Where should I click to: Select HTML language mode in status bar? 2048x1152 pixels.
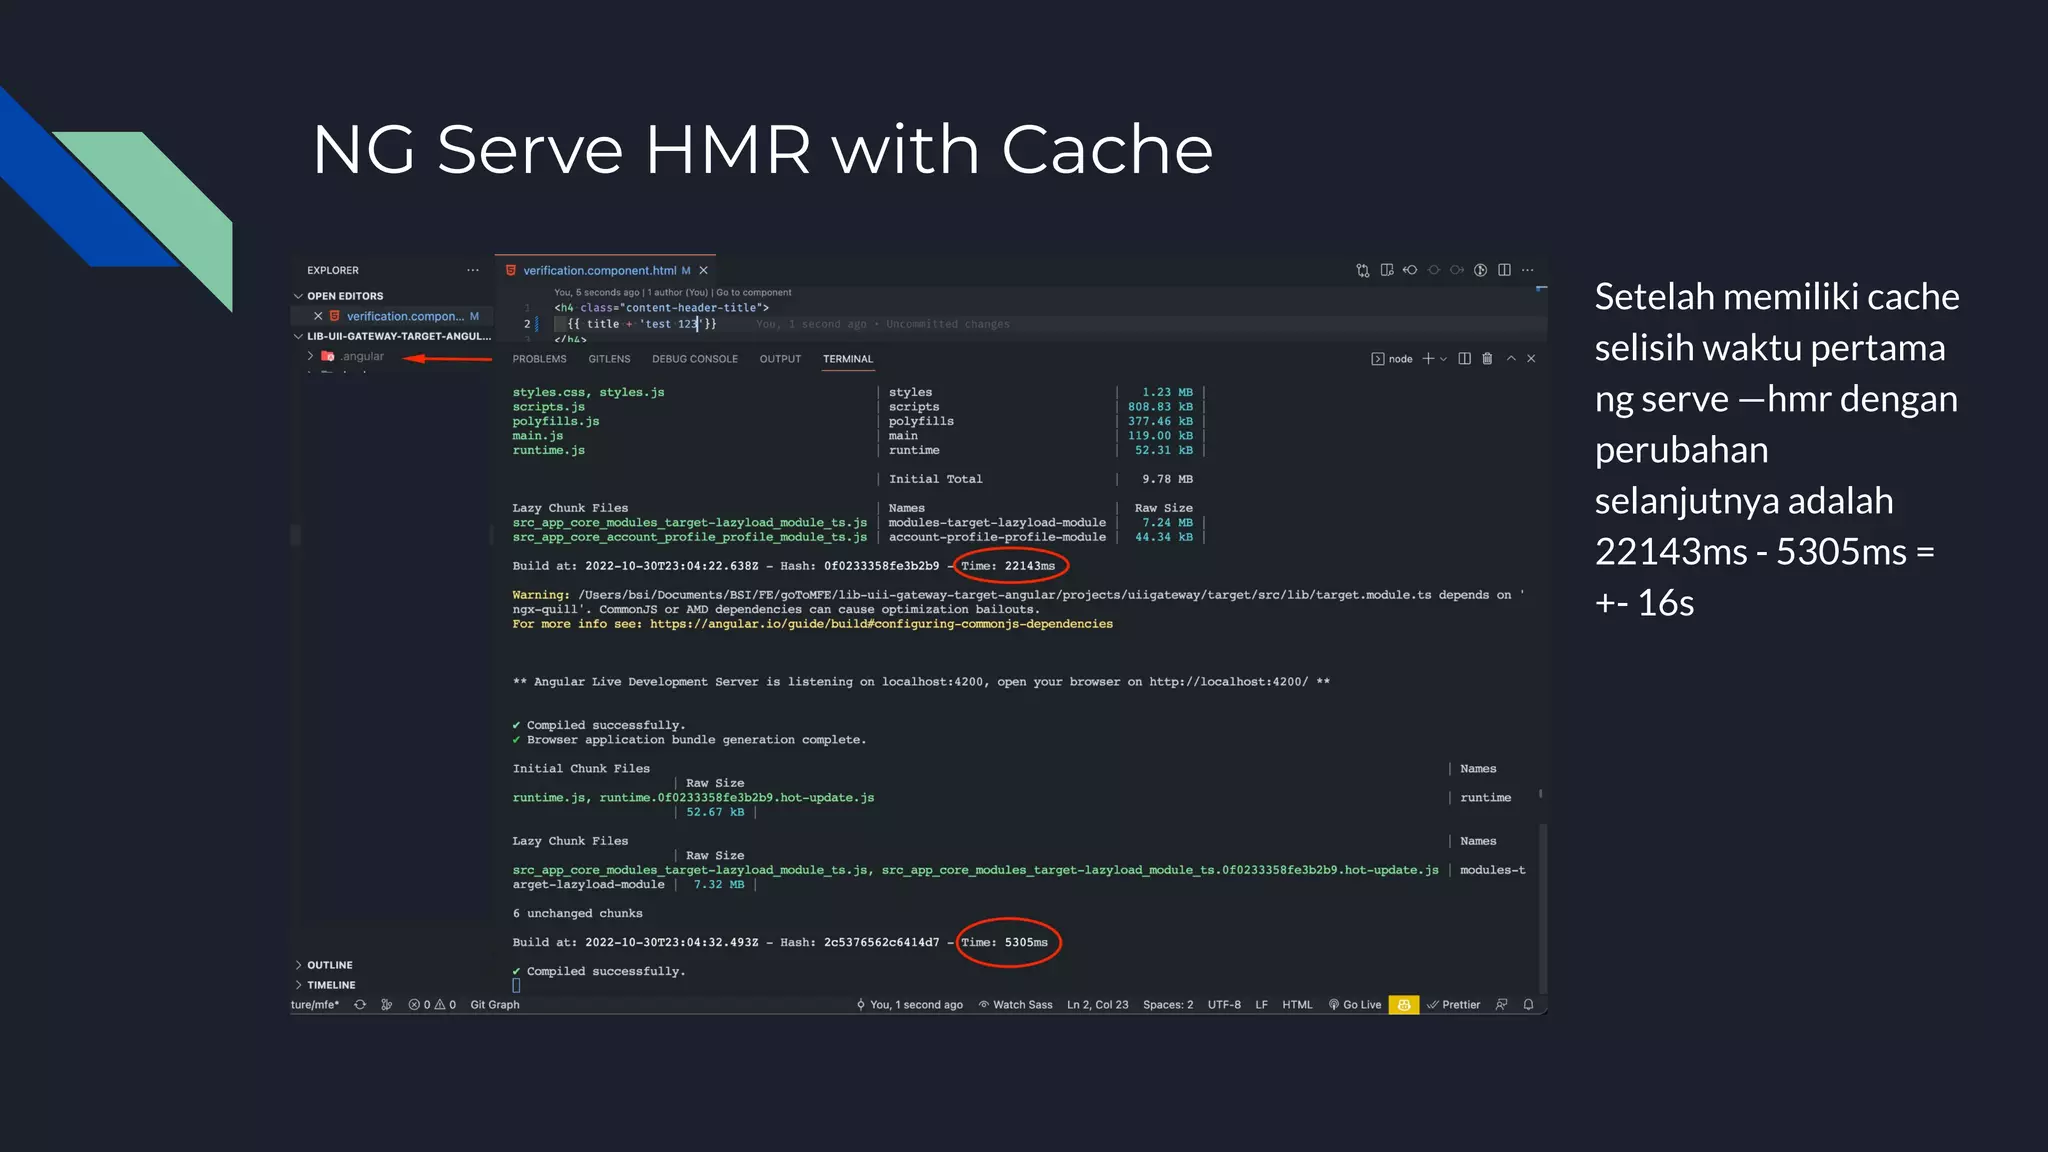[x=1297, y=1005]
